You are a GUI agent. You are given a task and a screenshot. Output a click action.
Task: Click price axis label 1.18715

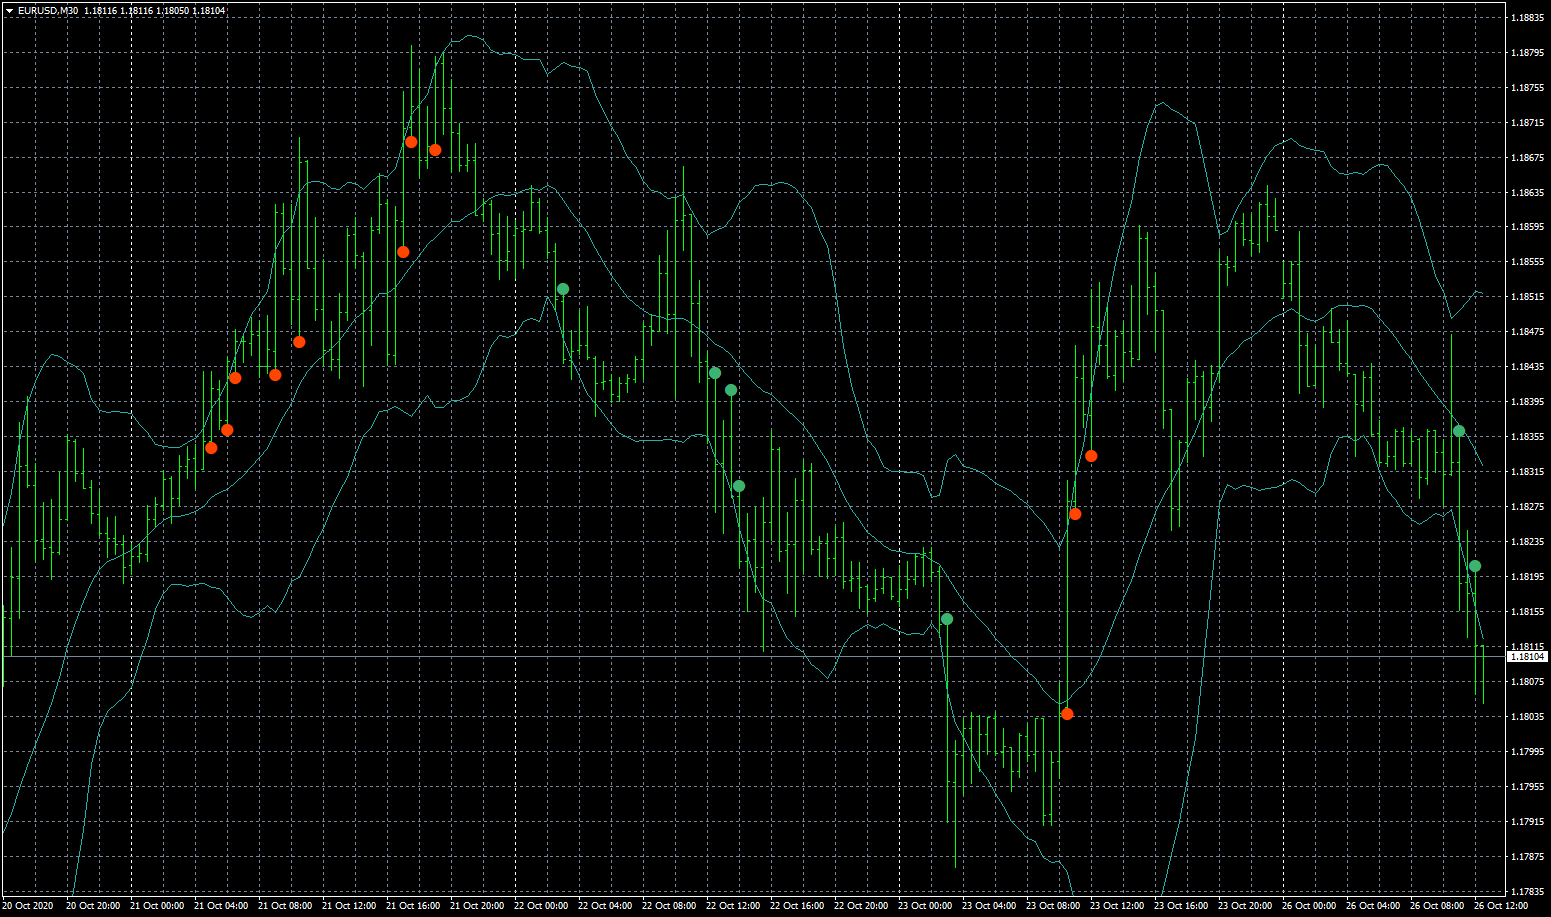[x=1526, y=123]
